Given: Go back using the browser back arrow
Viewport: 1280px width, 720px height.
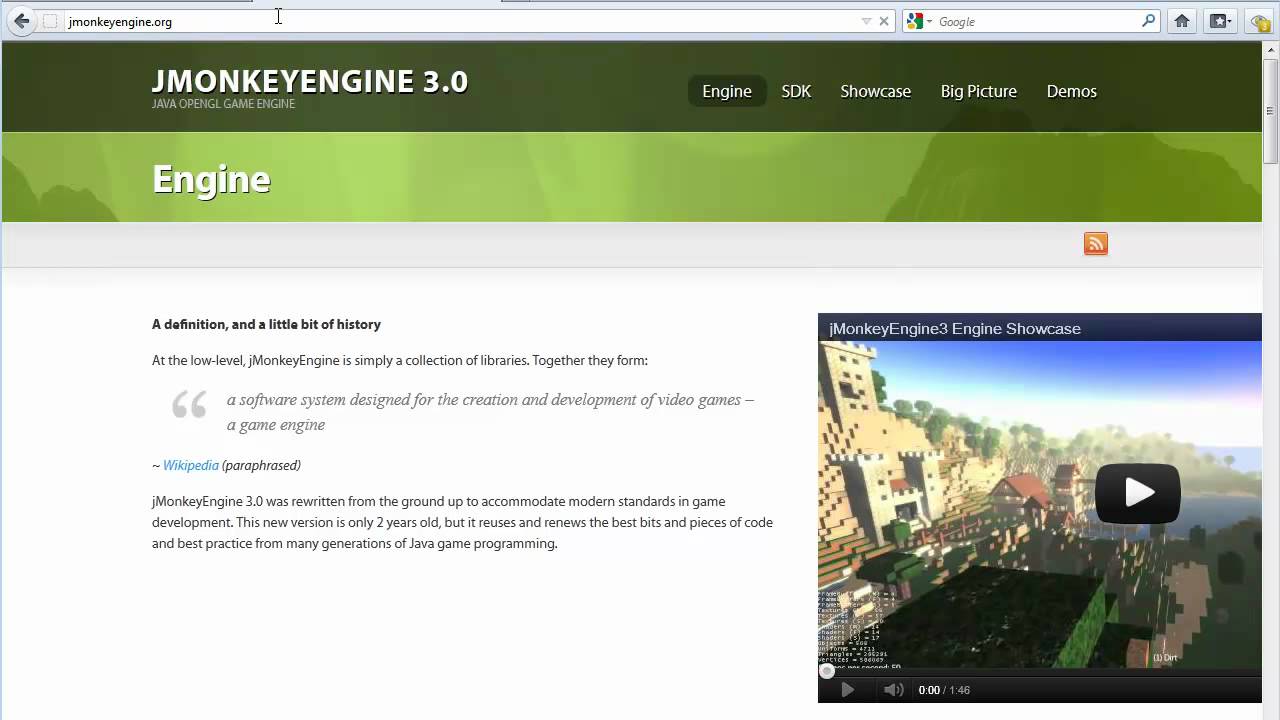Looking at the screenshot, I should point(21,21).
